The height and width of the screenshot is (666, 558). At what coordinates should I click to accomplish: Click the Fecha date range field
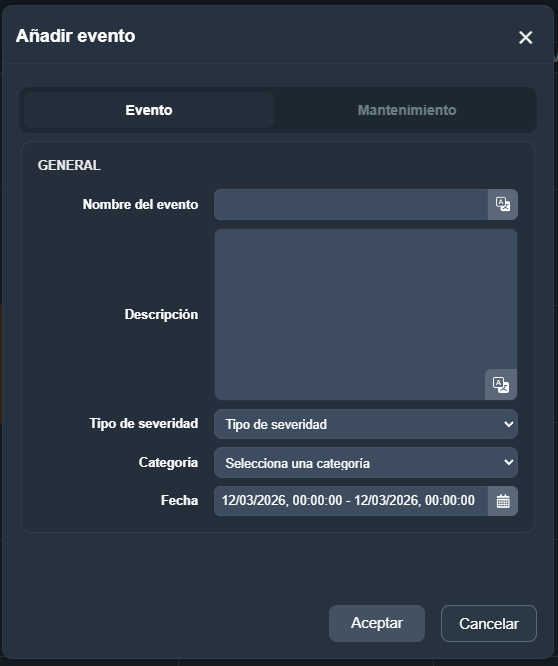351,501
